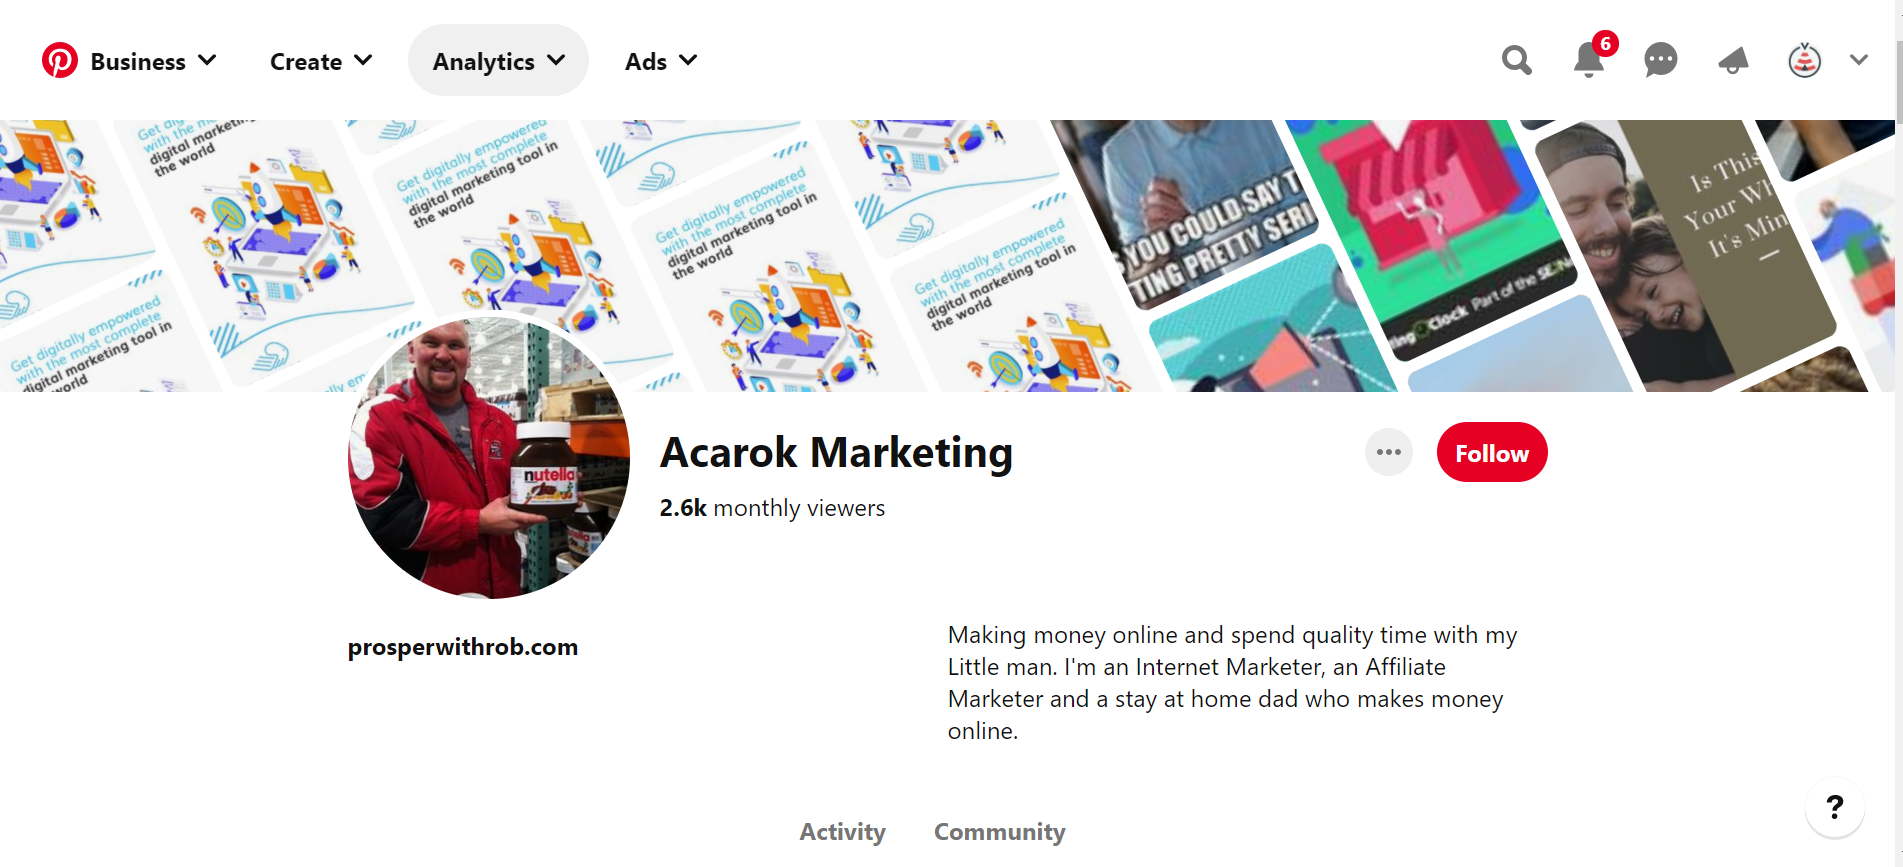
Task: Open the Ads dropdown menu
Action: (x=661, y=61)
